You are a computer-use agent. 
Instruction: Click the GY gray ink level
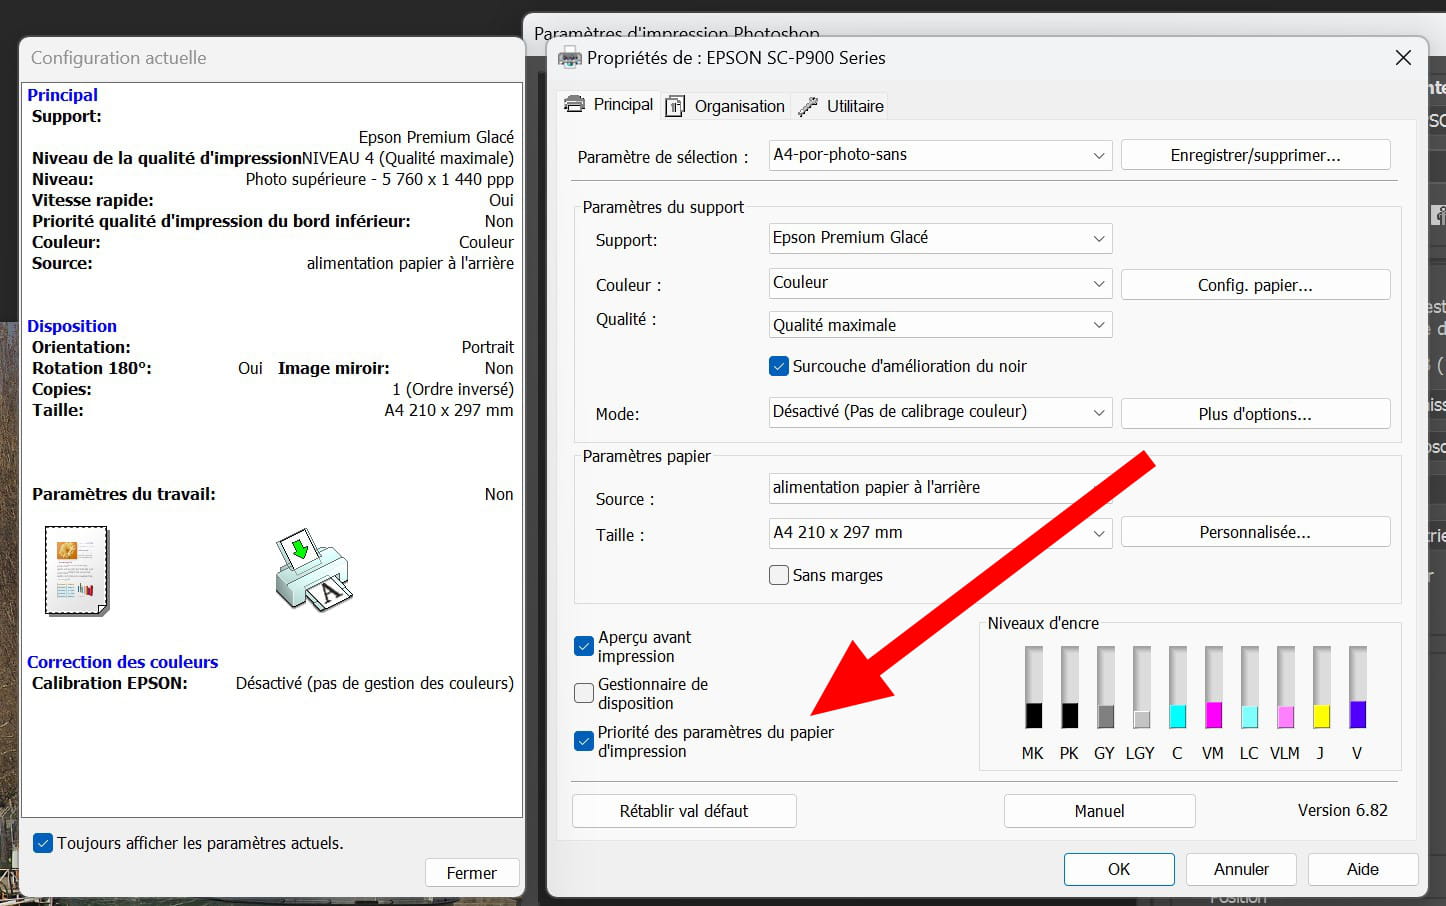click(1106, 687)
